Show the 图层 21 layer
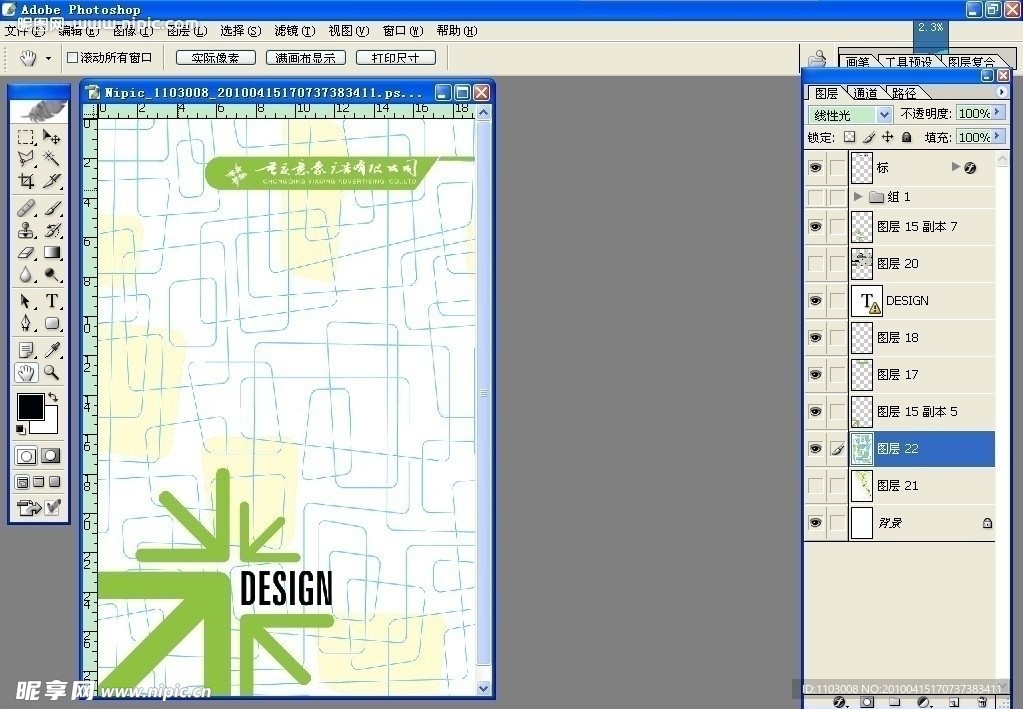Viewport: 1023px width, 709px height. 816,485
